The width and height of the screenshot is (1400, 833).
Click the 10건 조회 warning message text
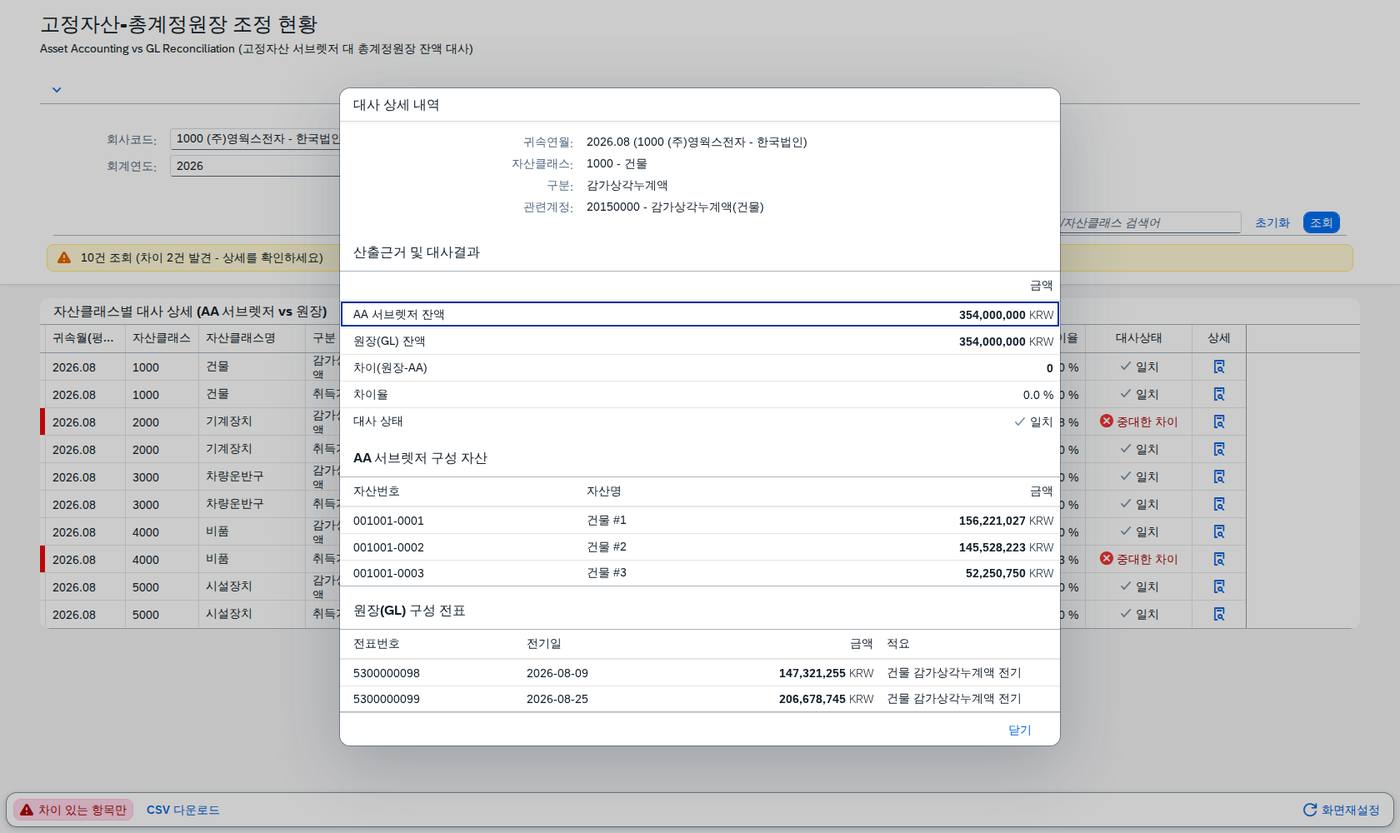click(202, 258)
